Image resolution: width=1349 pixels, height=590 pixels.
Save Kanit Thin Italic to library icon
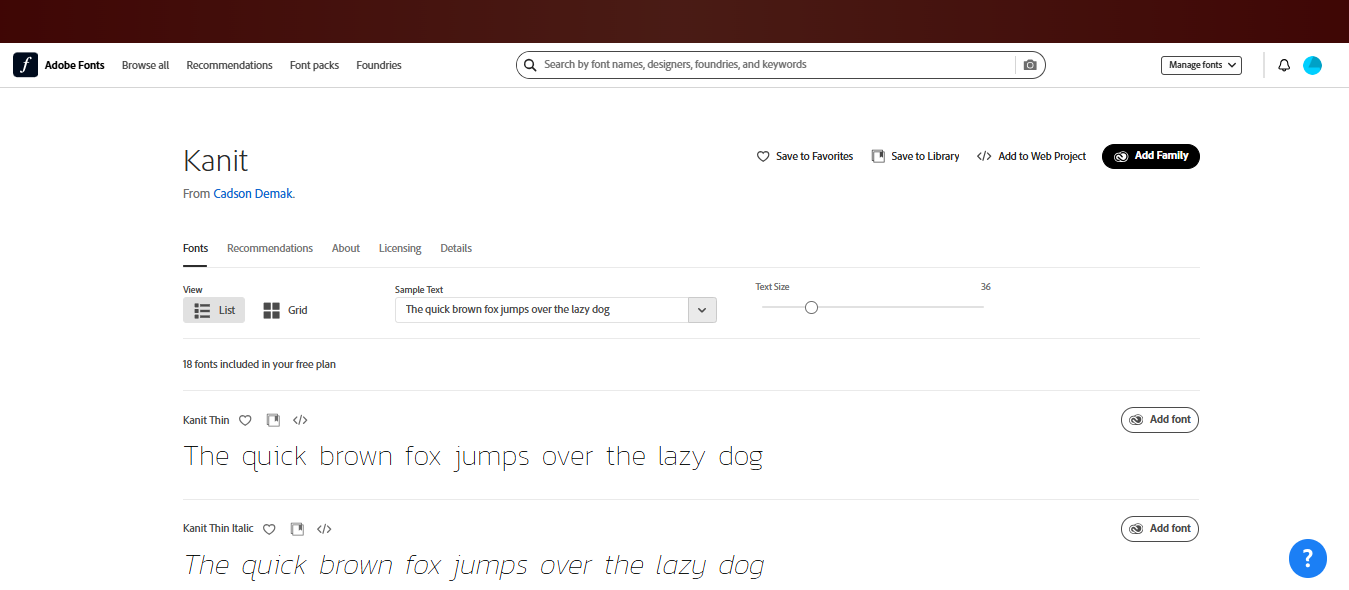click(297, 528)
